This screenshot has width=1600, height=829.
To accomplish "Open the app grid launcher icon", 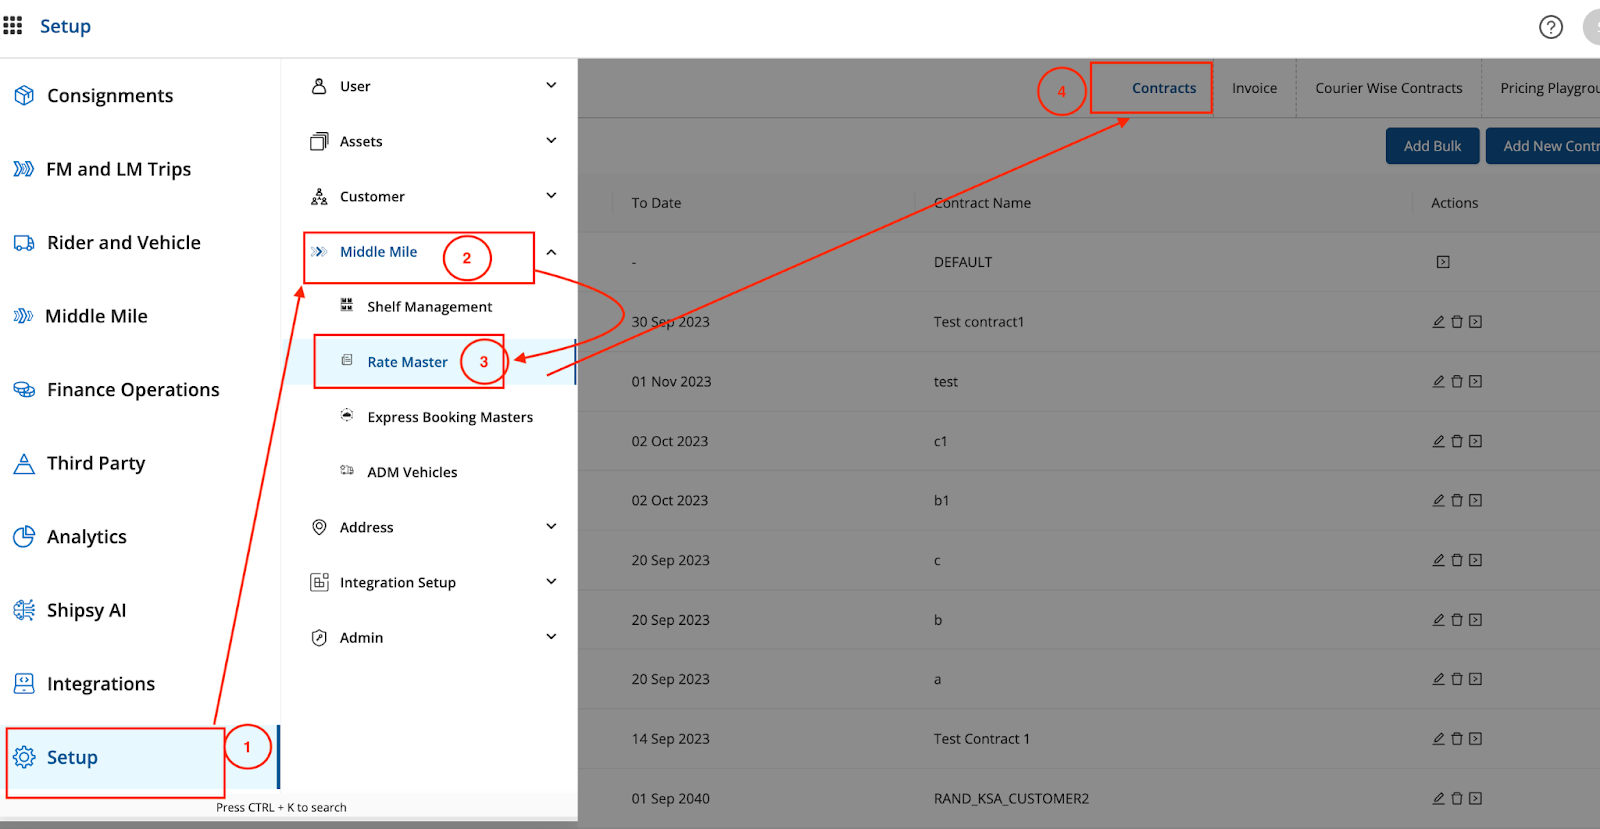I will click(13, 25).
